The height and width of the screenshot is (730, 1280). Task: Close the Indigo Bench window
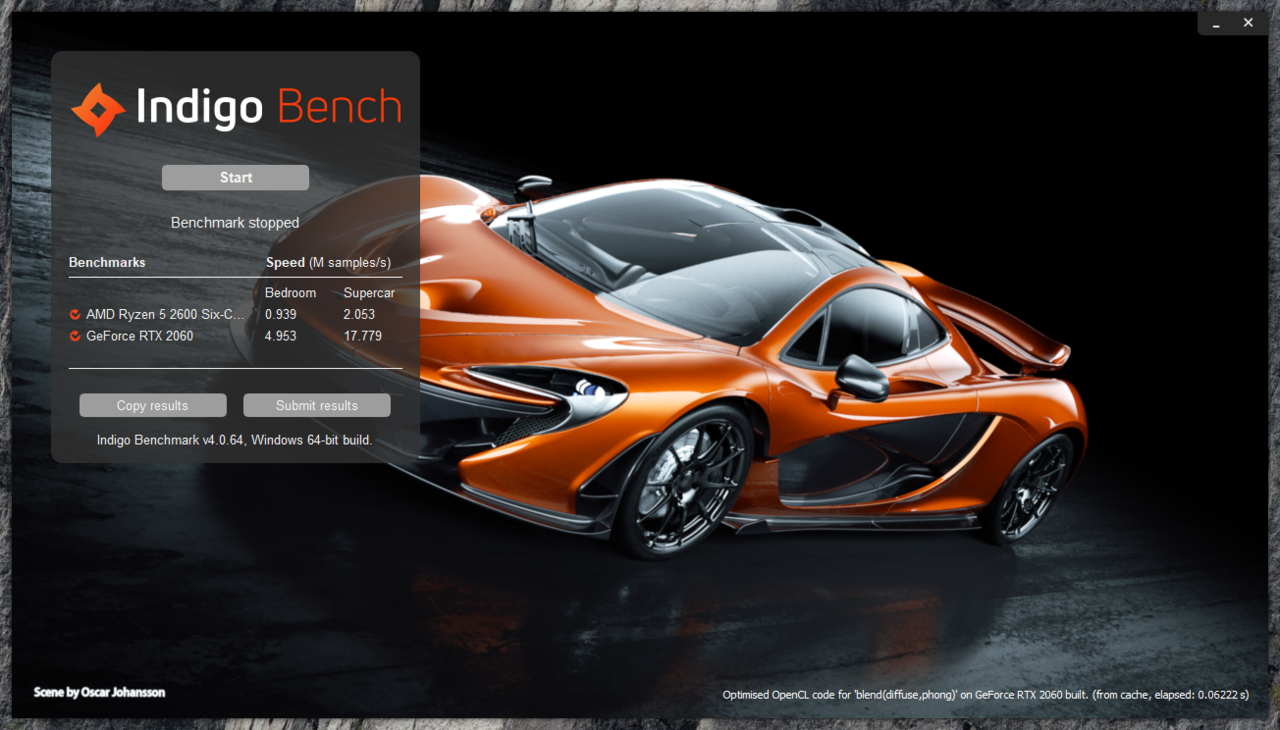pyautogui.click(x=1248, y=22)
